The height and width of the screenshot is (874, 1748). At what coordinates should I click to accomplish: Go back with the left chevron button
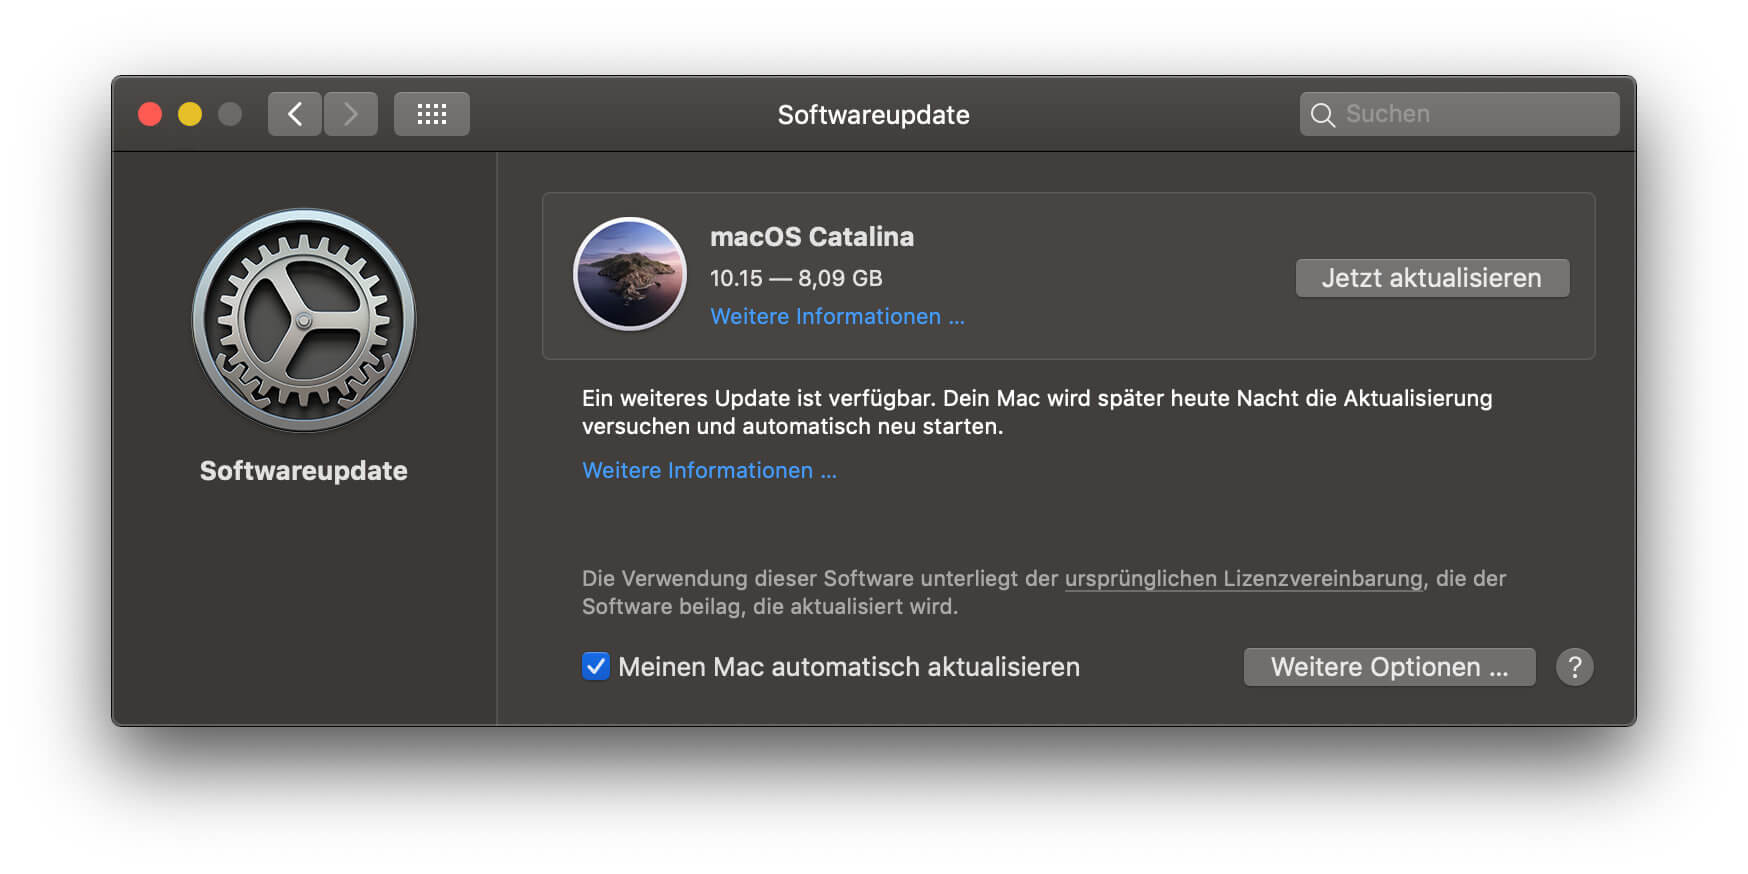pos(294,114)
